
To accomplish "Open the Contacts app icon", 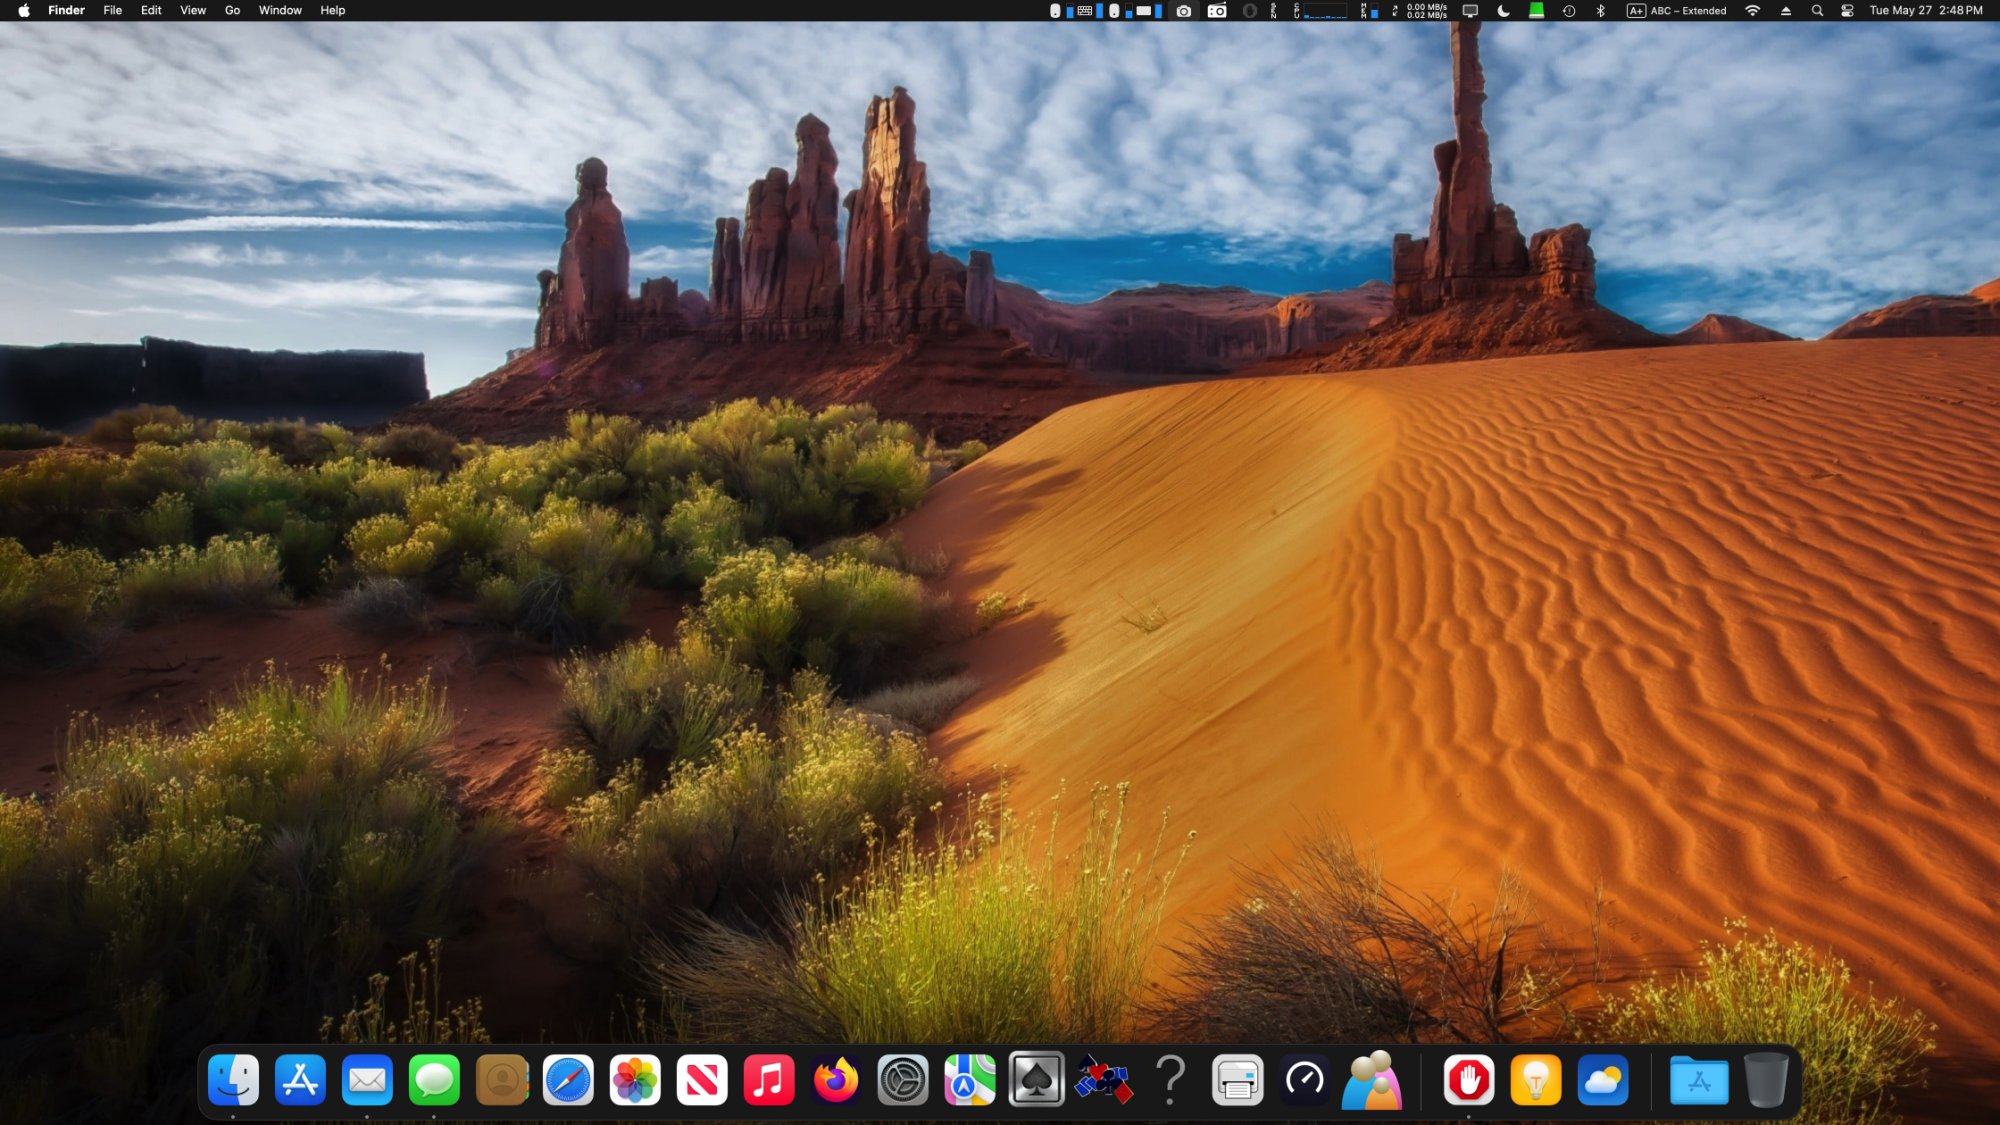I will (501, 1080).
